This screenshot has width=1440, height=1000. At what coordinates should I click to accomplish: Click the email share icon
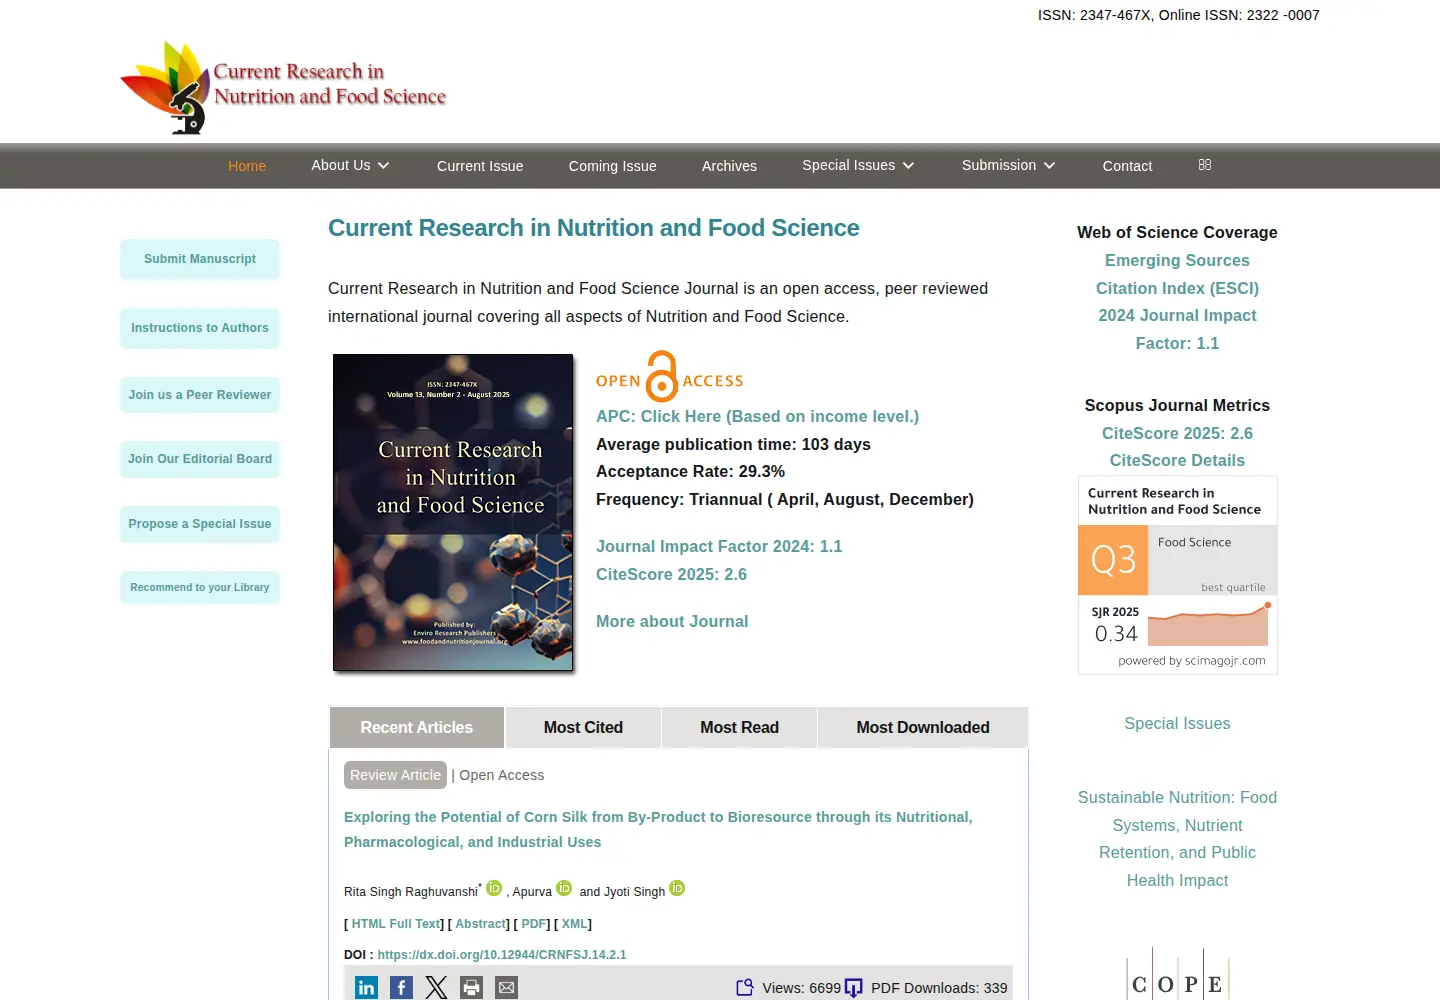pyautogui.click(x=507, y=988)
